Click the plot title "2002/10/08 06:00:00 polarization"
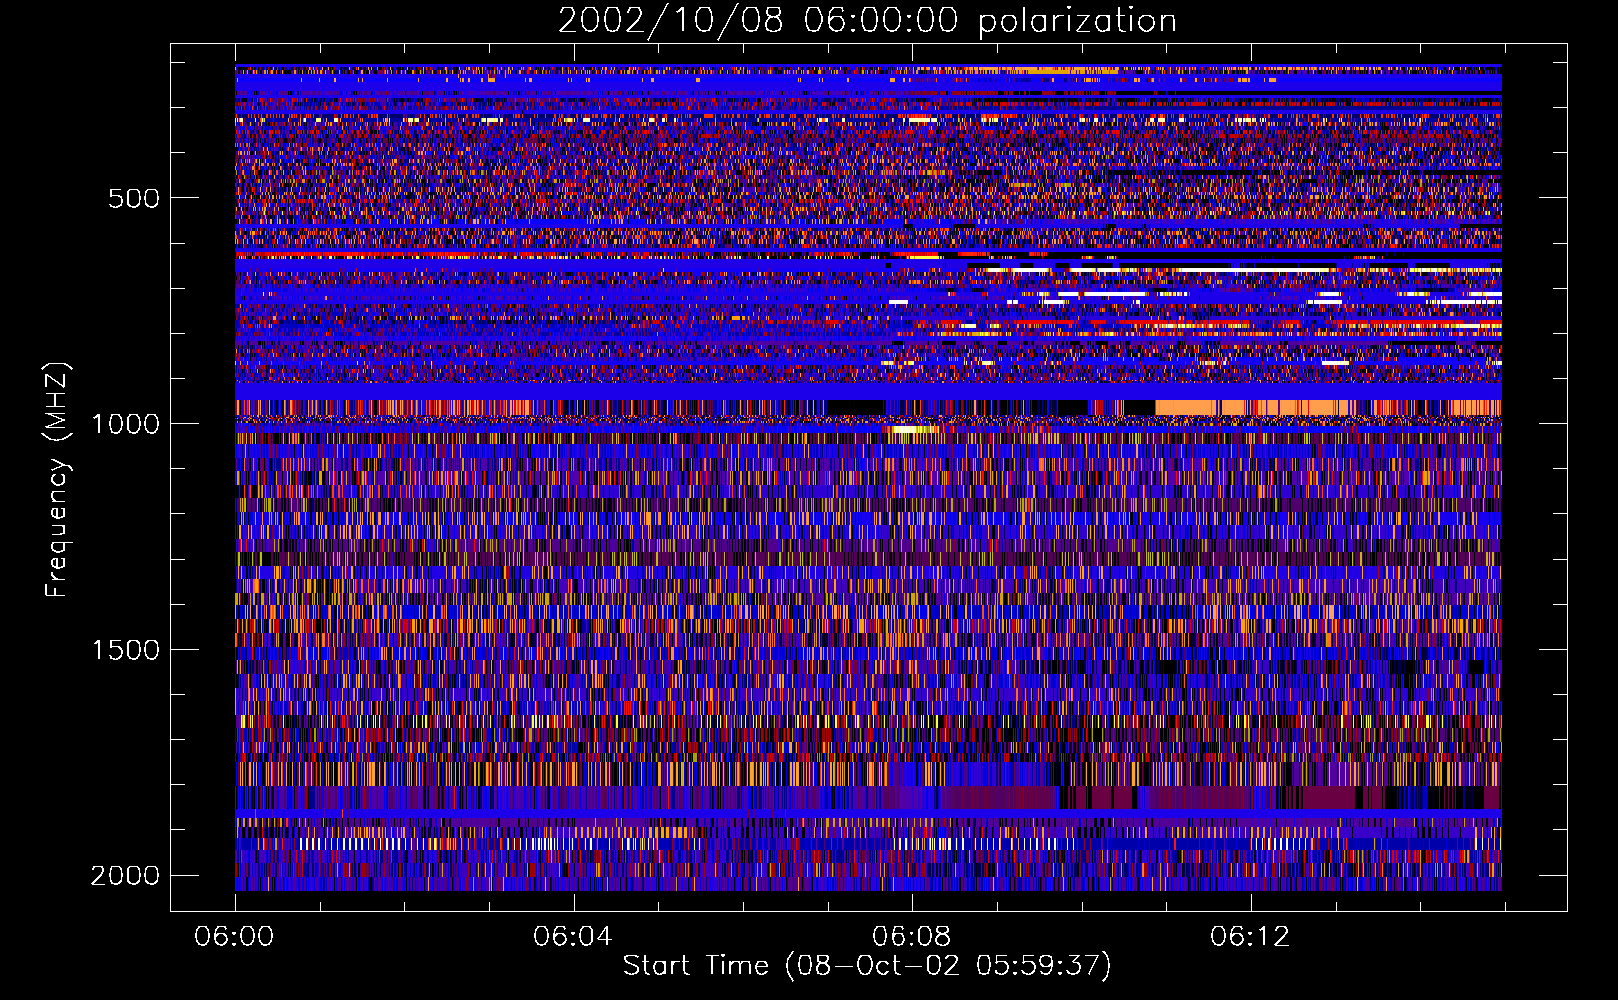1618x1000 pixels. point(866,21)
